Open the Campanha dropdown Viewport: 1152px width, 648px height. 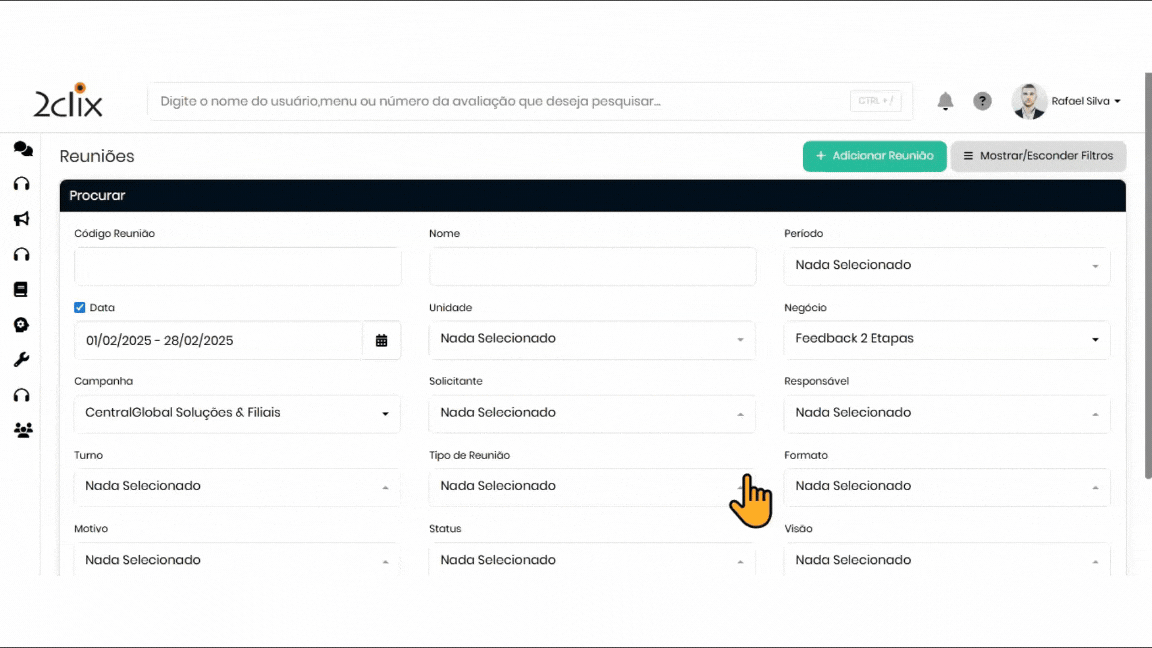click(x=237, y=413)
